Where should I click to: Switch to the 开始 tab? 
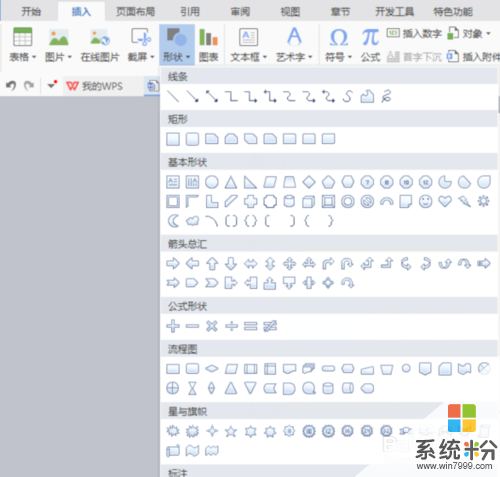(31, 12)
